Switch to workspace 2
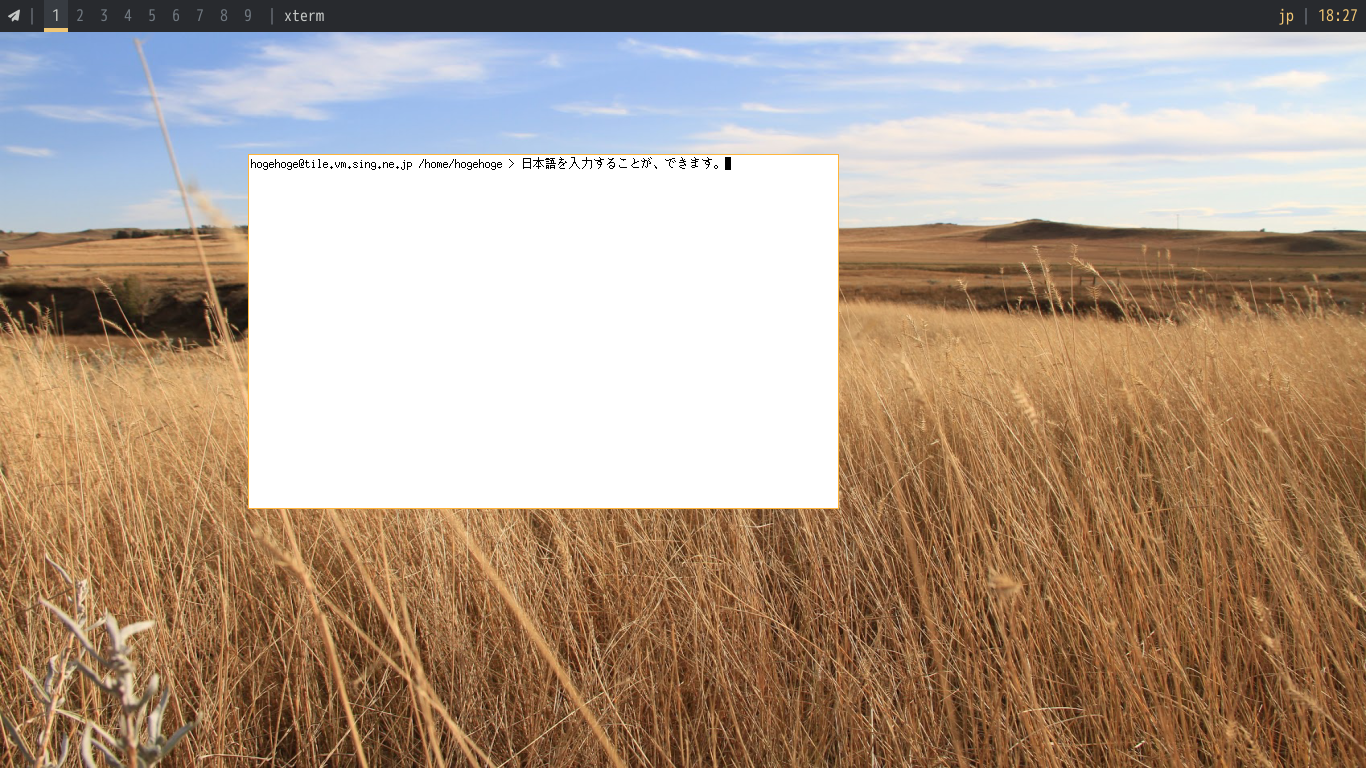Image resolution: width=1366 pixels, height=768 pixels. tap(80, 16)
